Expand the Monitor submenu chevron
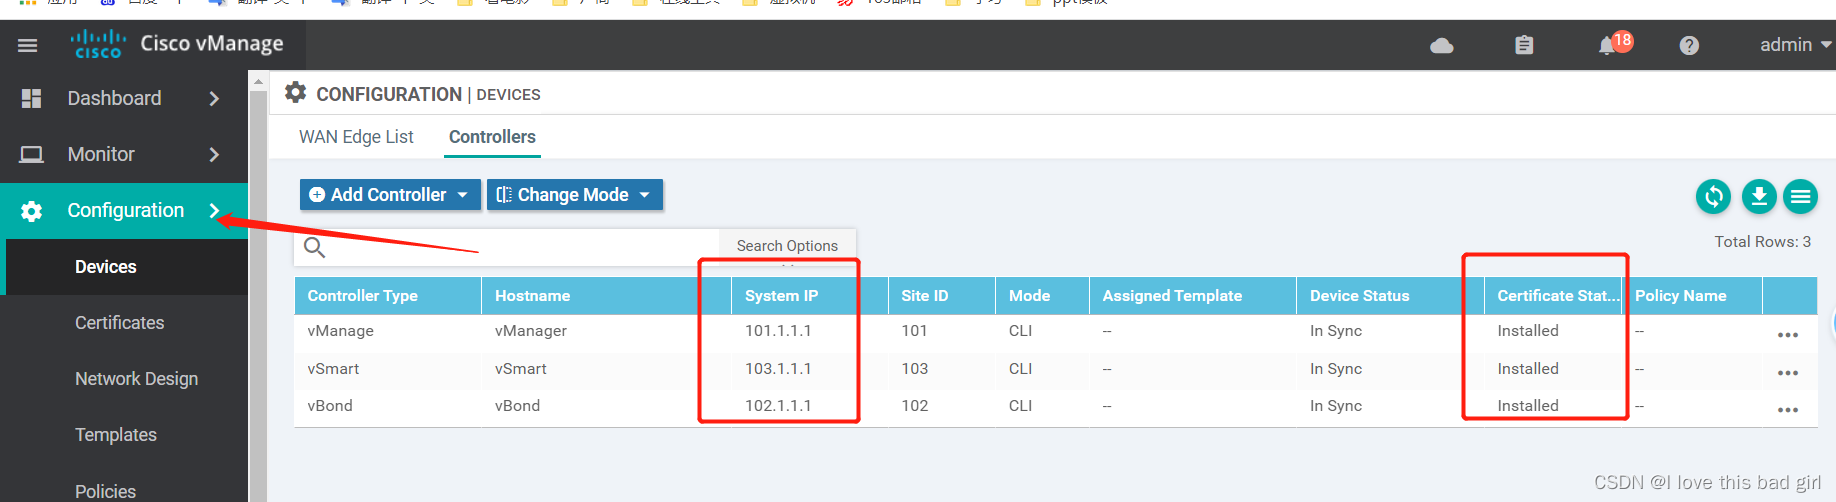Screen dimensions: 1836x502 click(214, 154)
